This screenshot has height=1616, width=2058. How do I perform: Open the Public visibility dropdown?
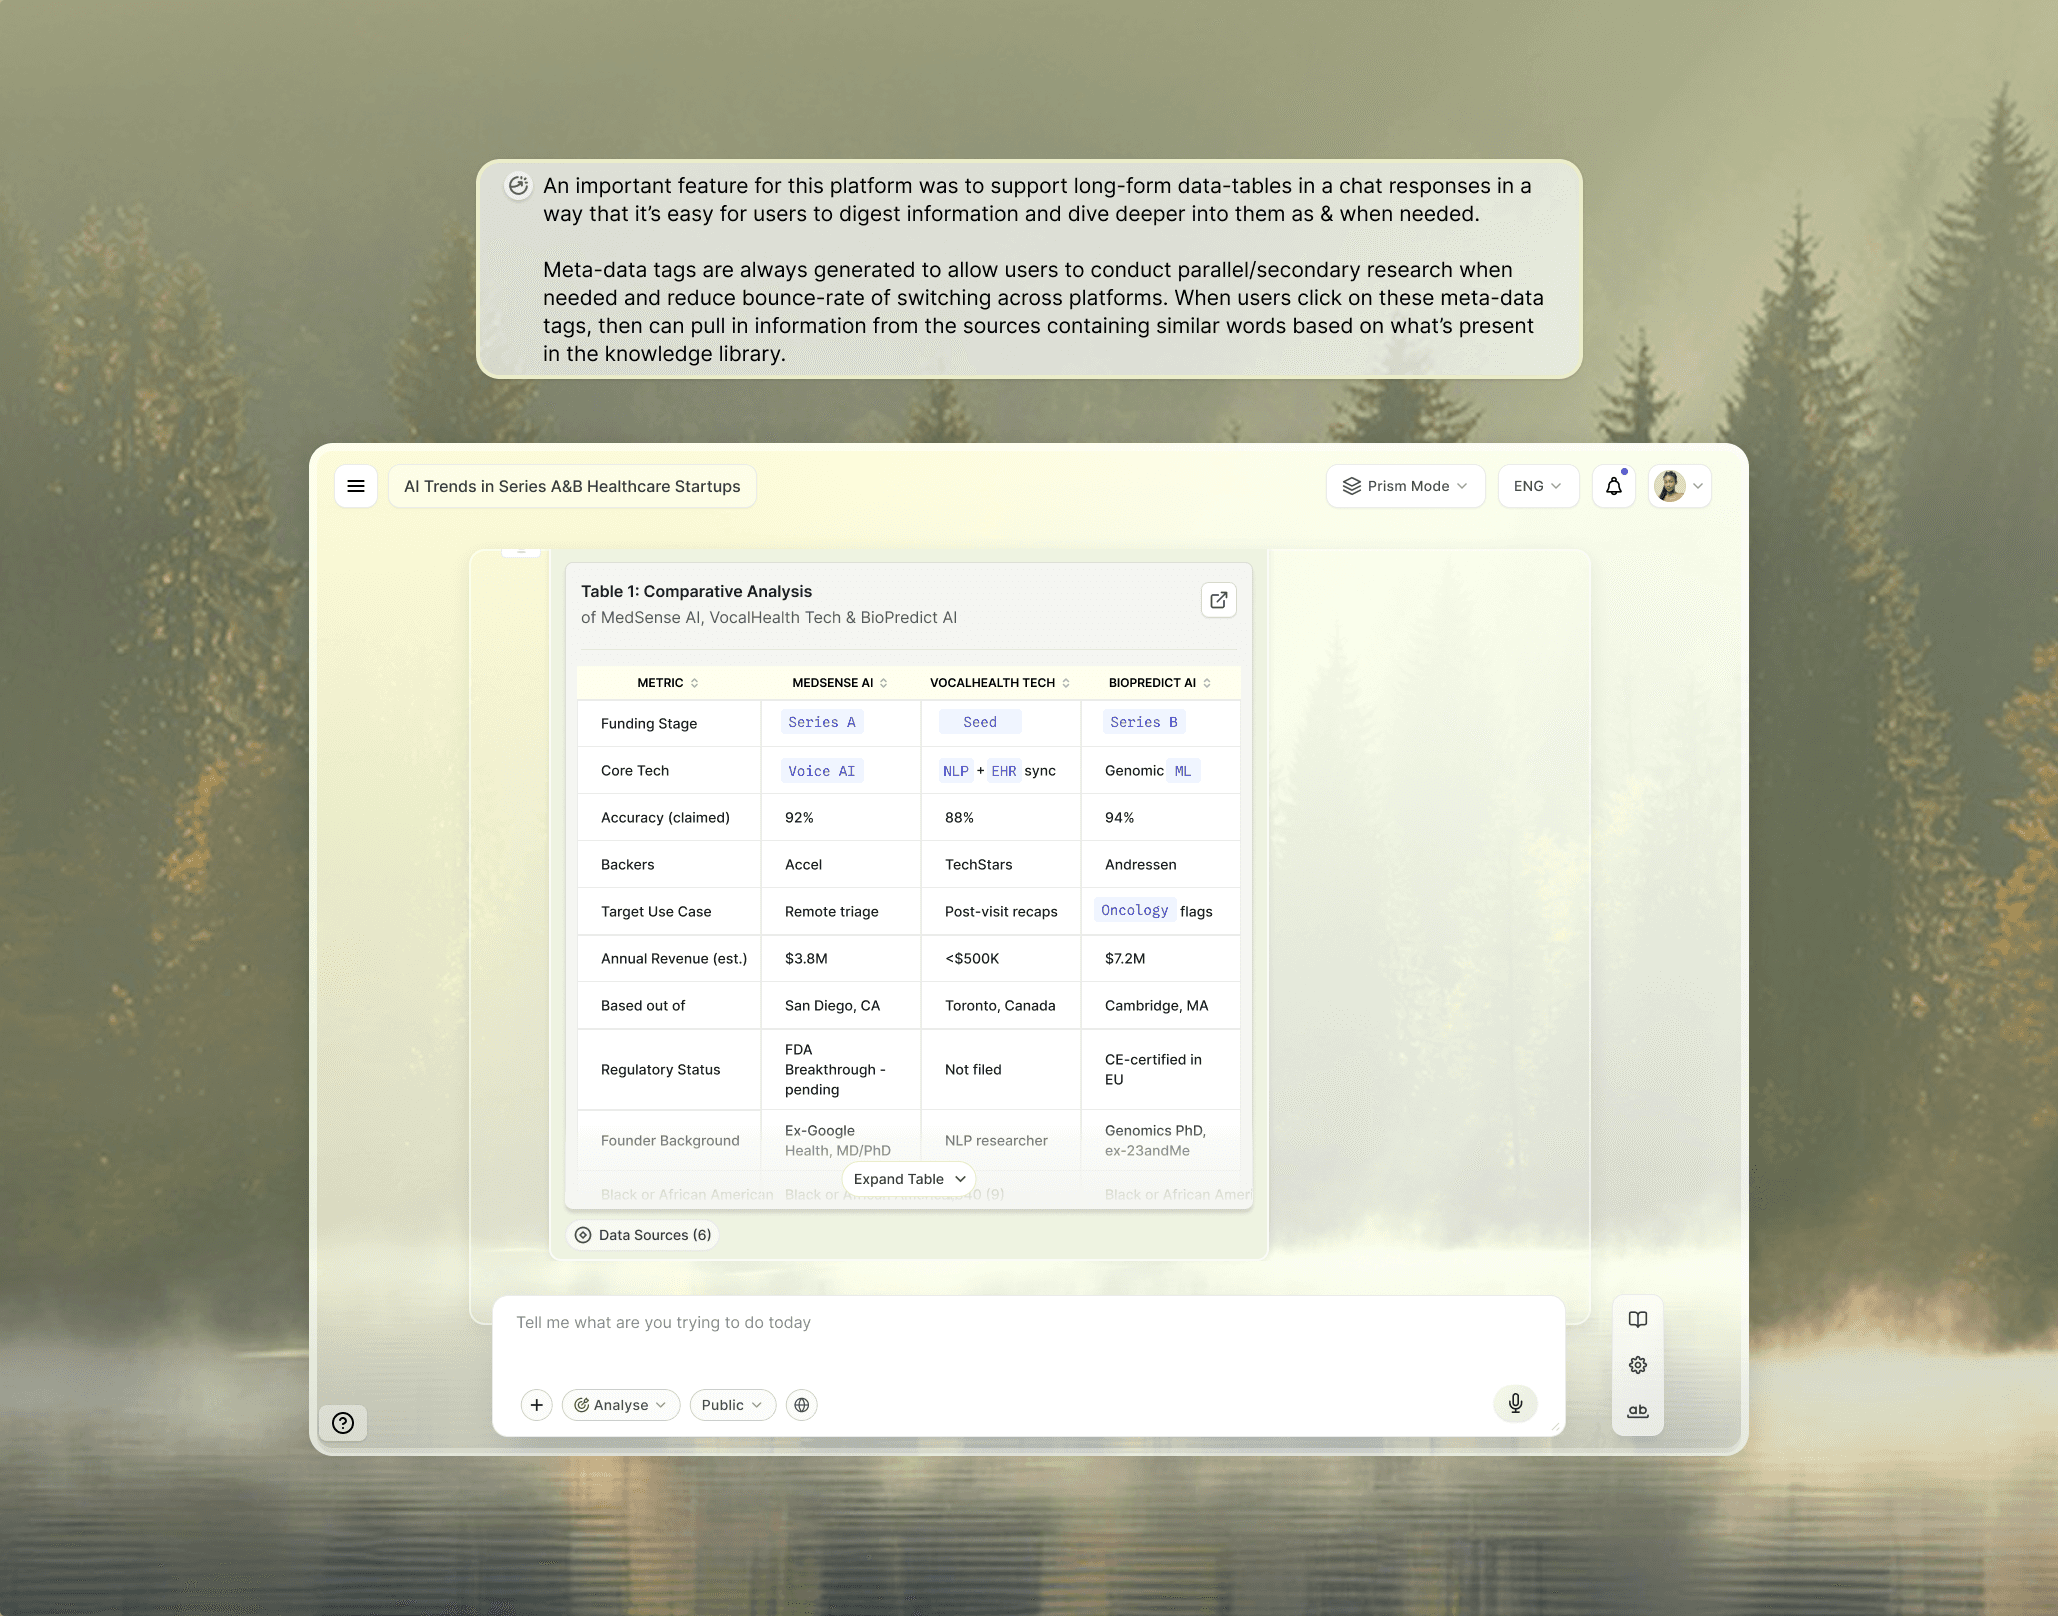point(732,1405)
